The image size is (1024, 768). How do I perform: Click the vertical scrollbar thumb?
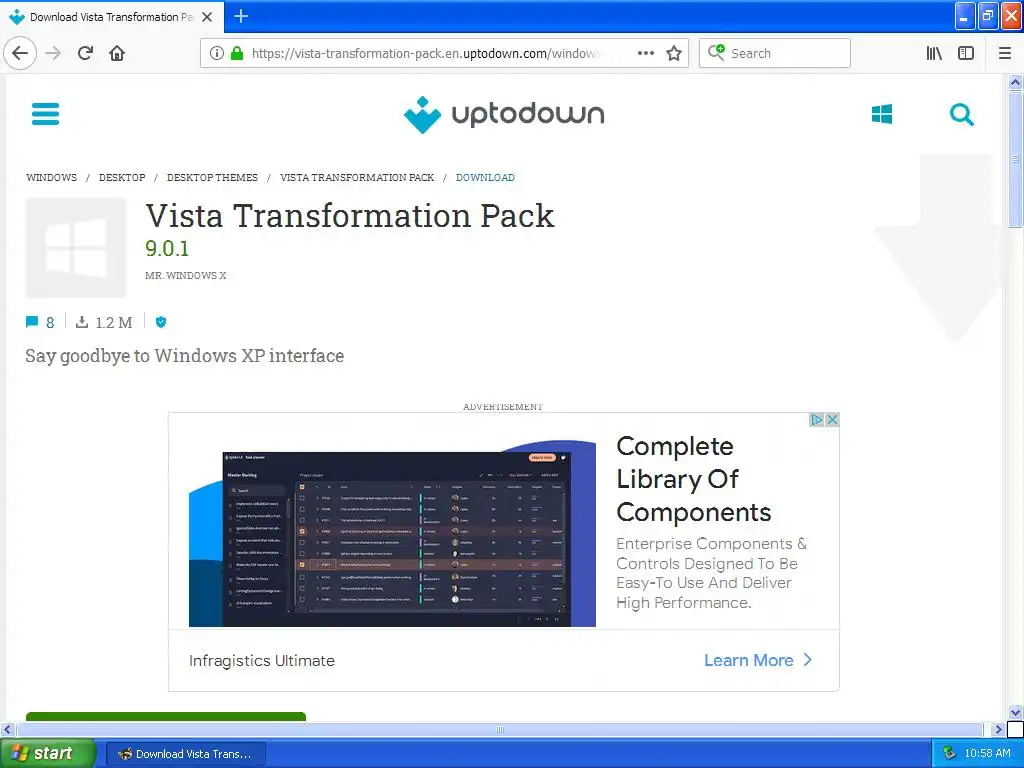pos(1015,159)
